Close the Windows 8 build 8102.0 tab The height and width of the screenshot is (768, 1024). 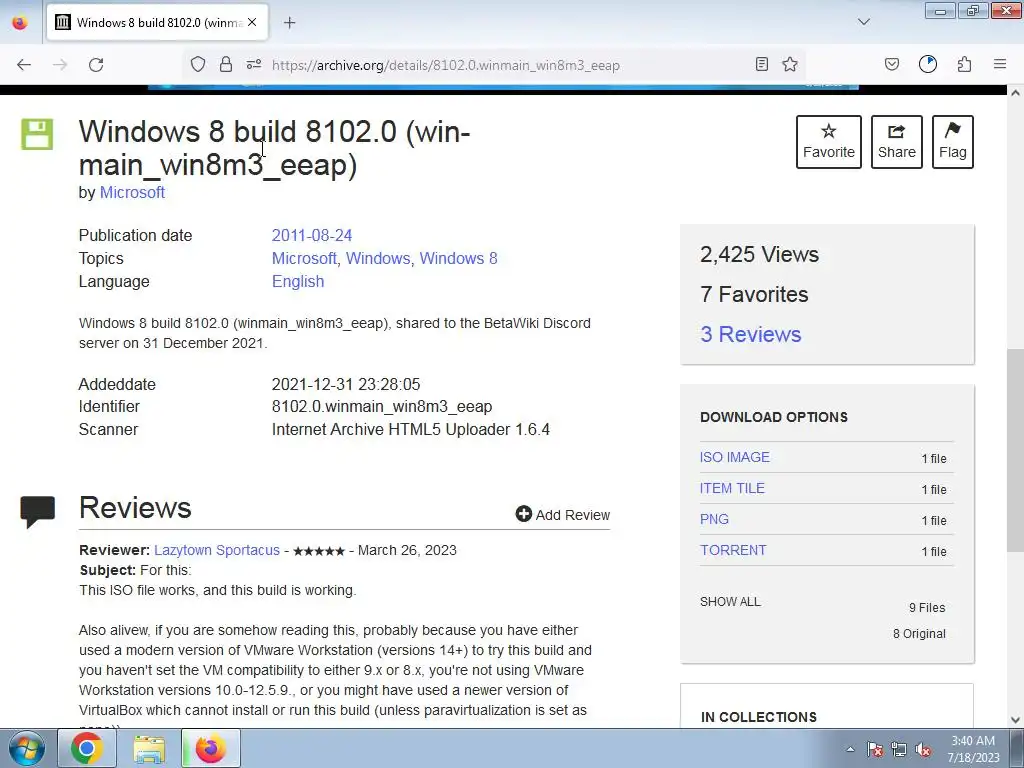pyautogui.click(x=252, y=22)
